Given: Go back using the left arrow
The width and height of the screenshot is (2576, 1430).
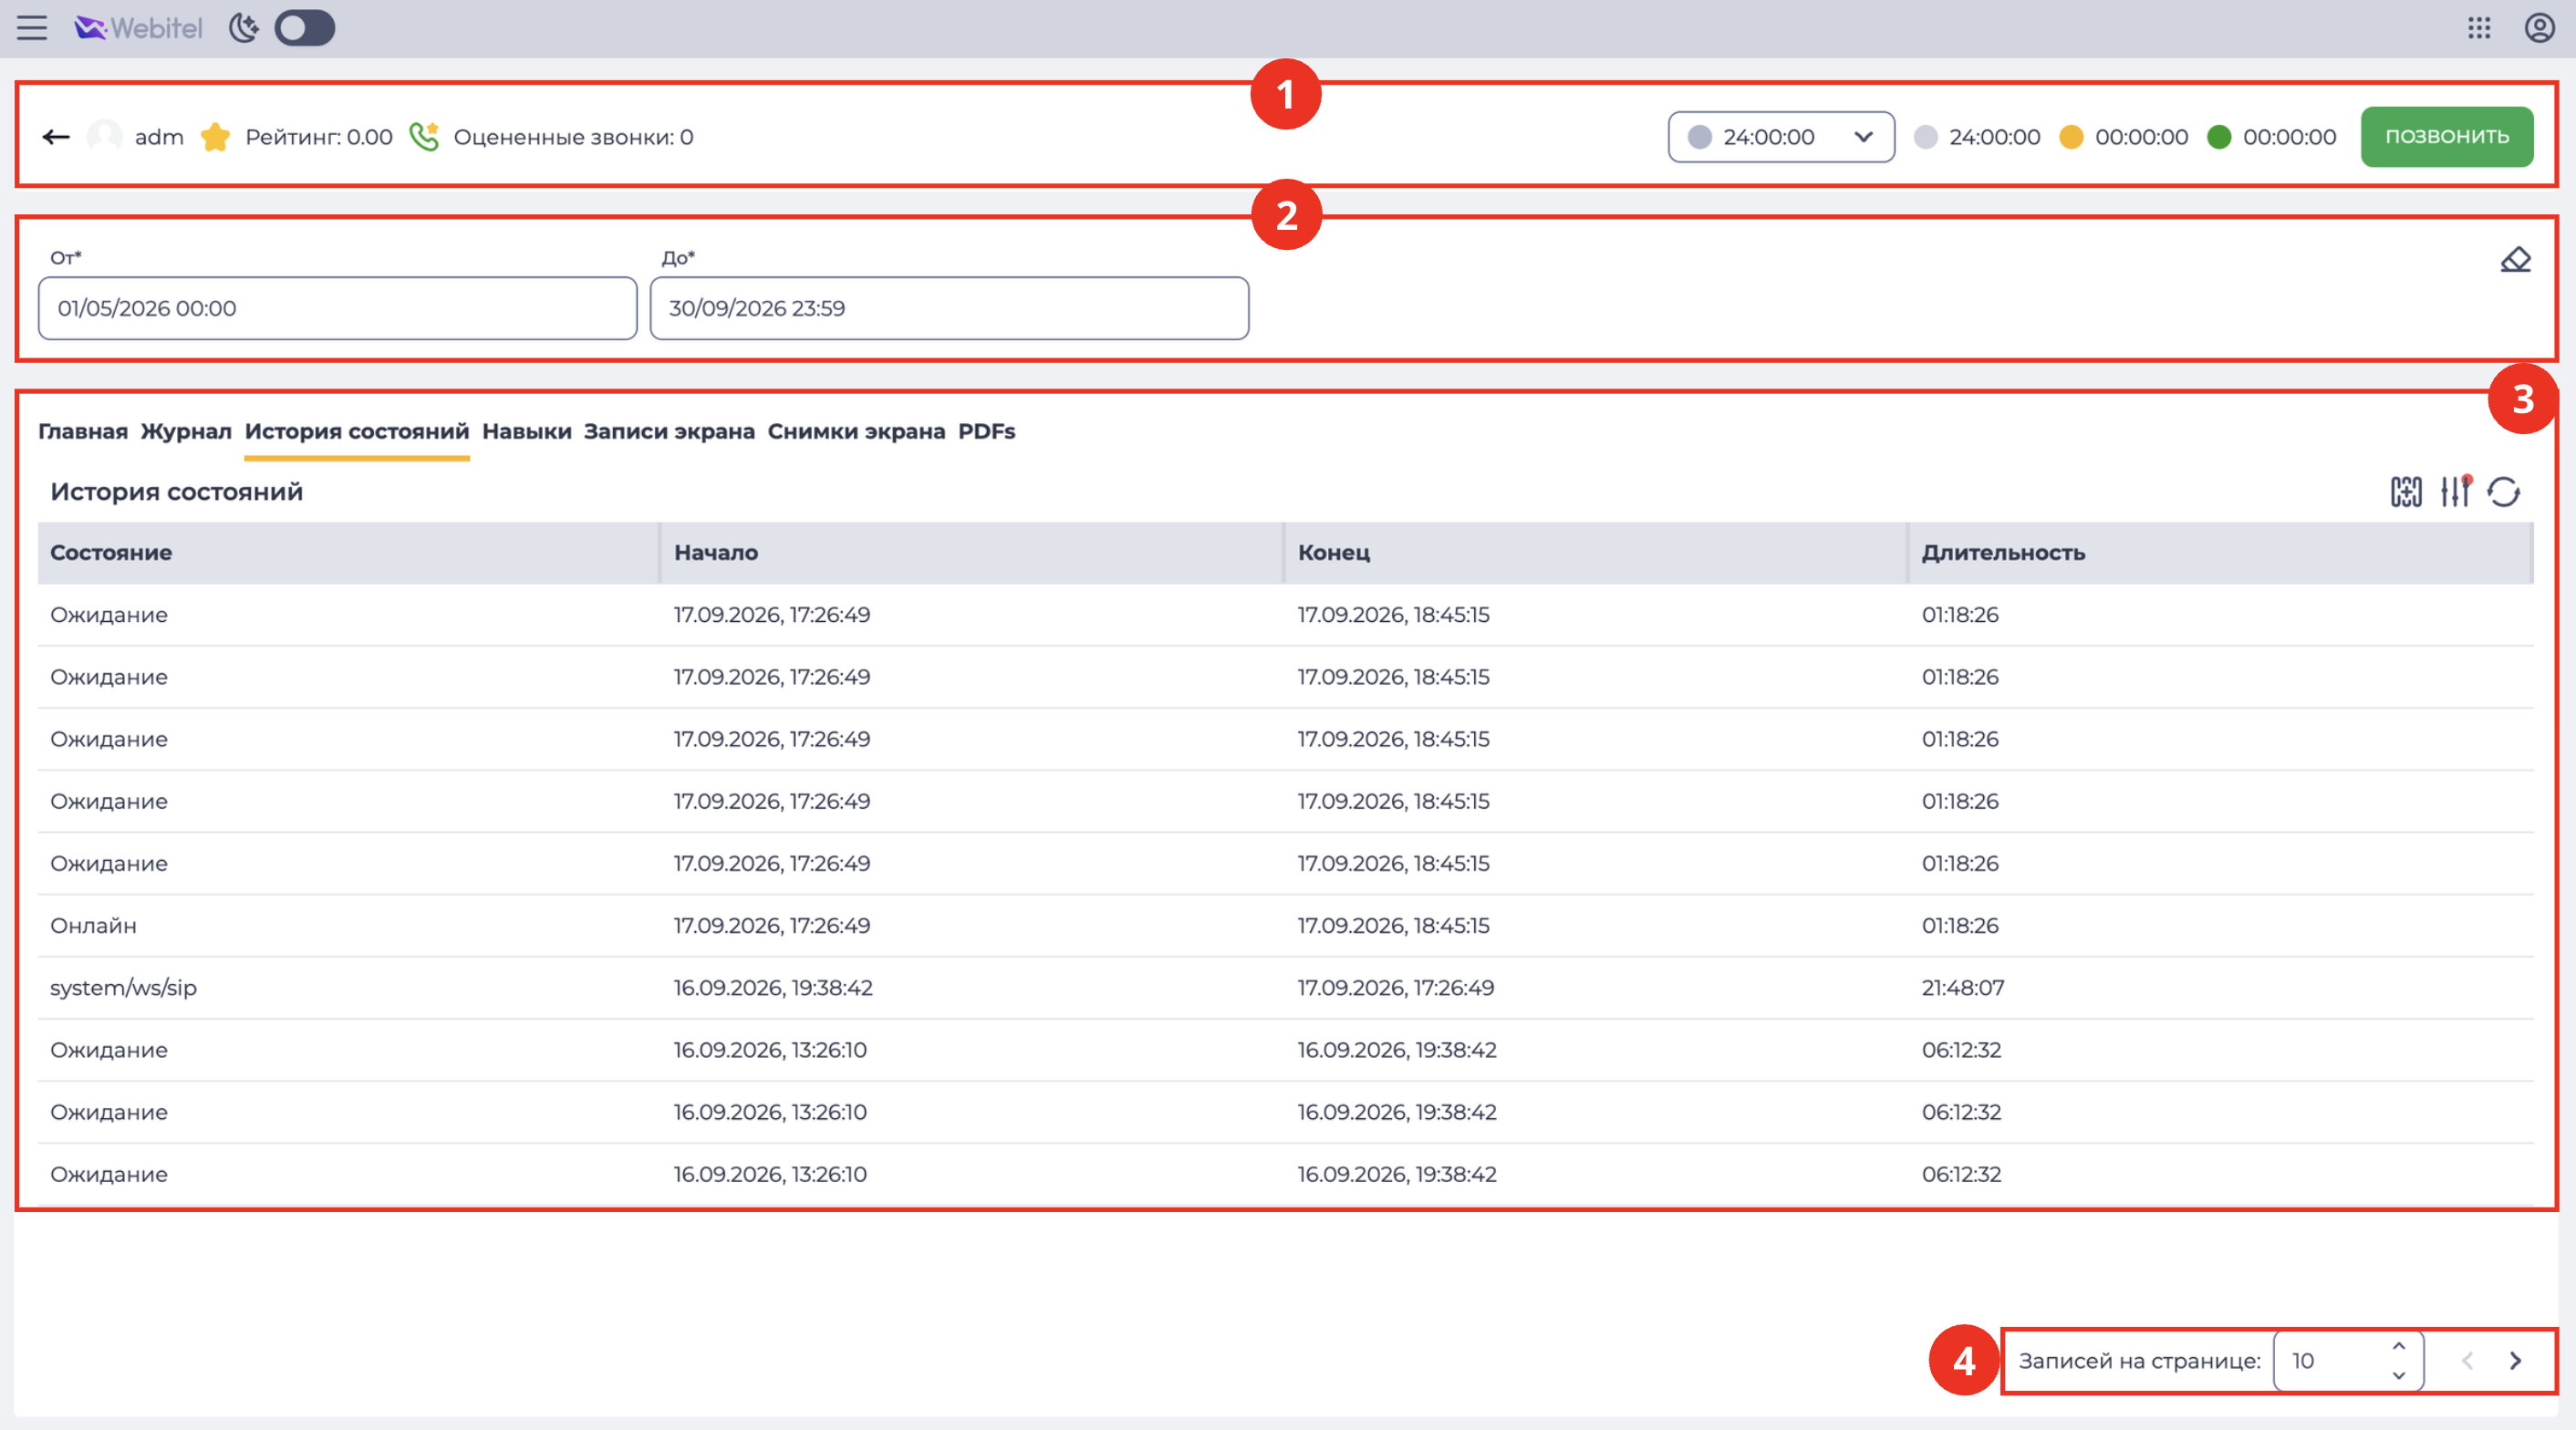Looking at the screenshot, I should pyautogui.click(x=56, y=137).
